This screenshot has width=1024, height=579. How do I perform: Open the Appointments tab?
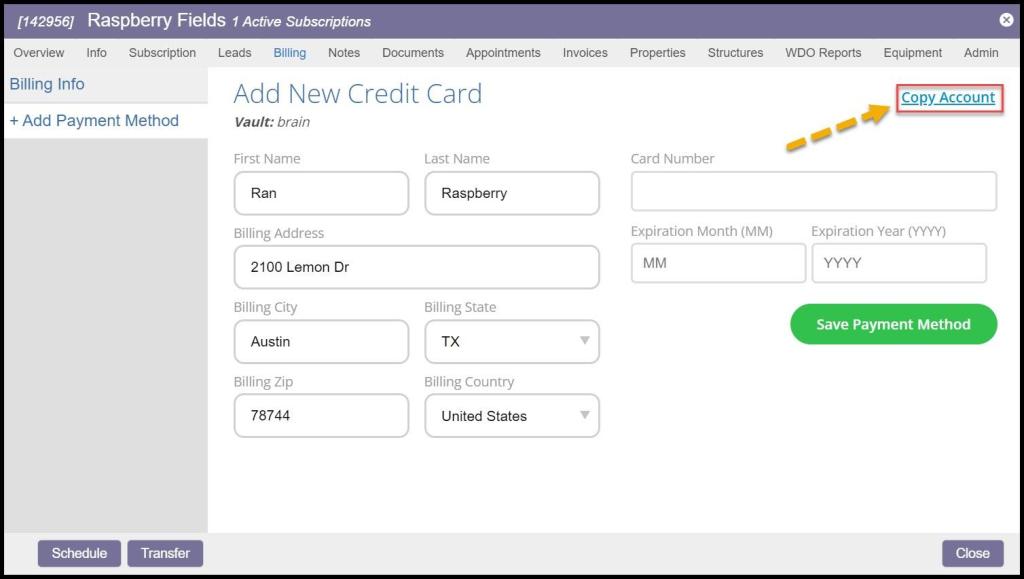tap(503, 53)
